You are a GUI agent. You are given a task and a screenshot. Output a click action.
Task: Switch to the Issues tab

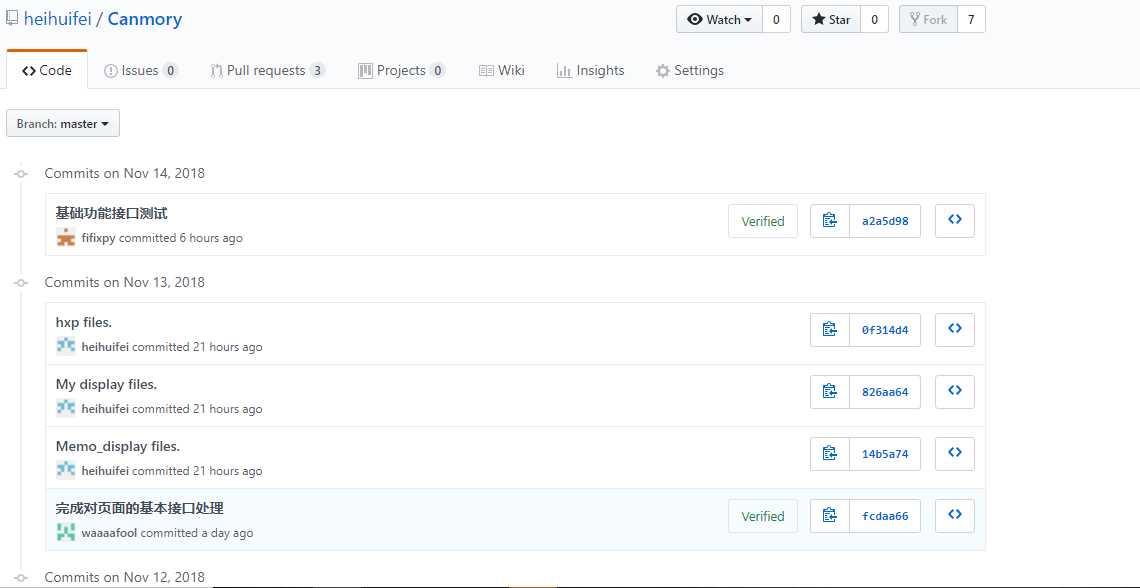point(141,71)
